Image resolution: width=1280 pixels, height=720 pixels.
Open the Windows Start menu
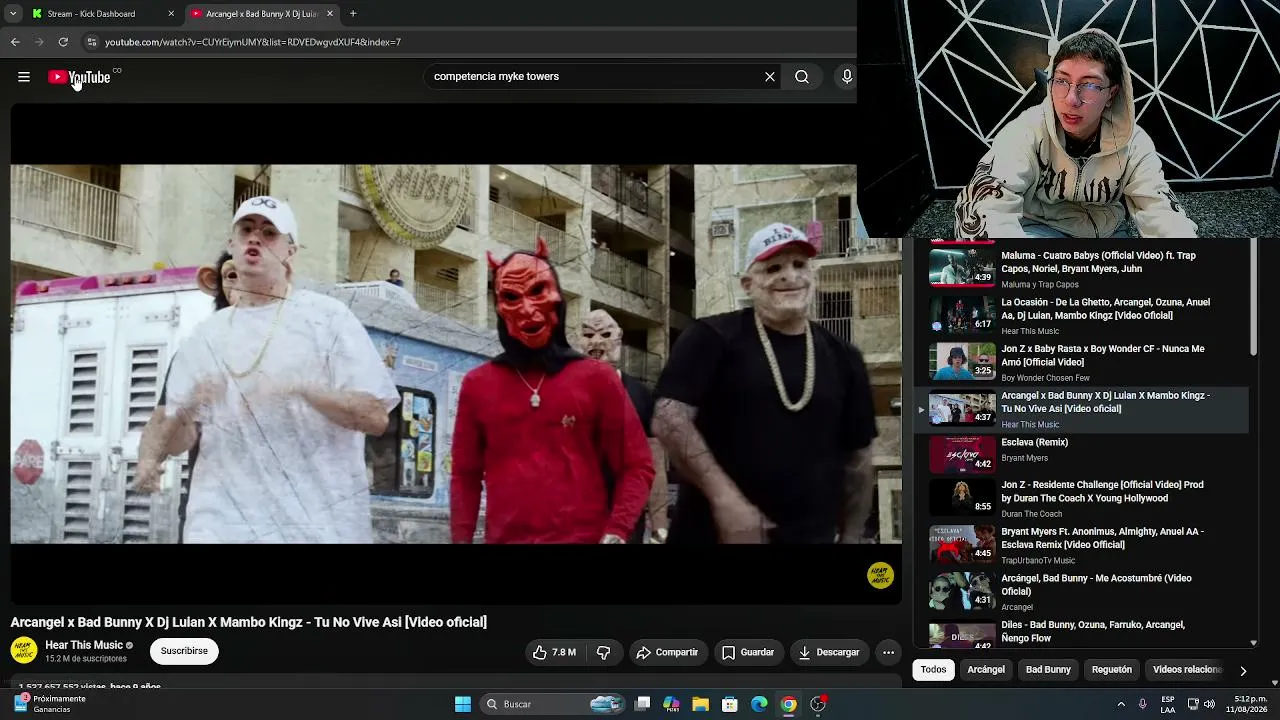(463, 704)
